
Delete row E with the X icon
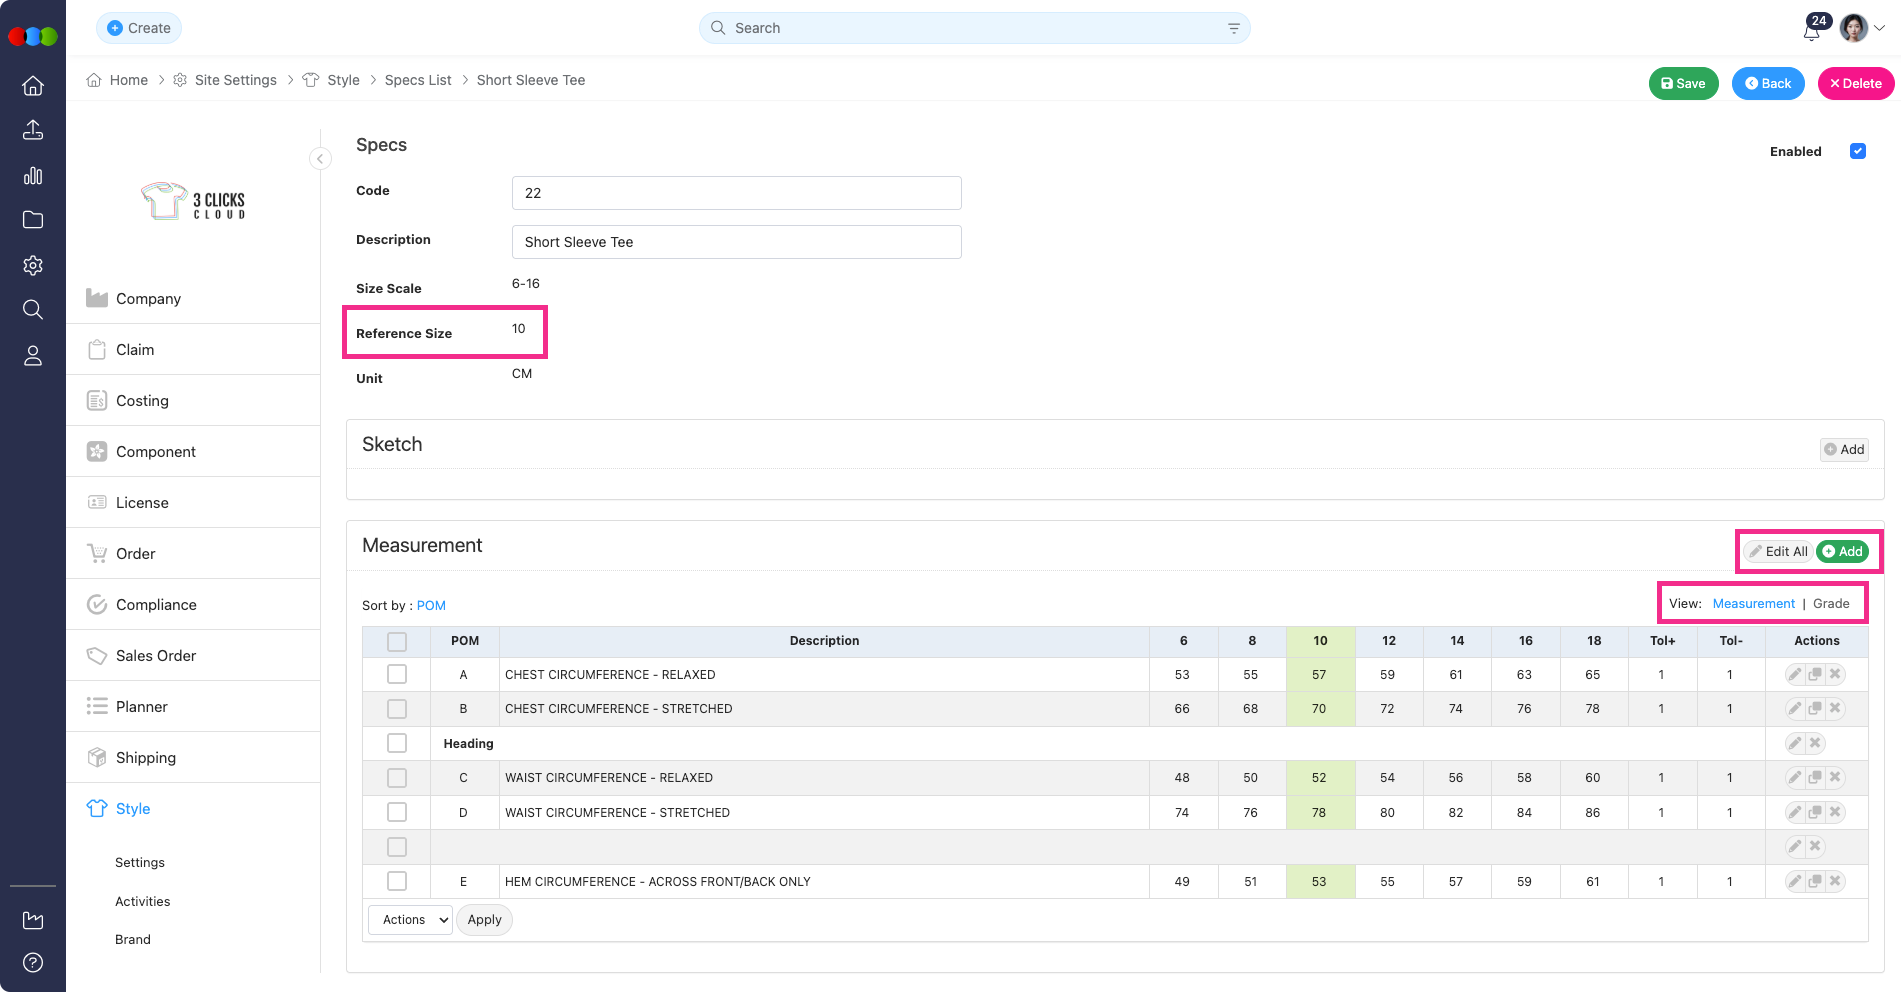(x=1835, y=882)
